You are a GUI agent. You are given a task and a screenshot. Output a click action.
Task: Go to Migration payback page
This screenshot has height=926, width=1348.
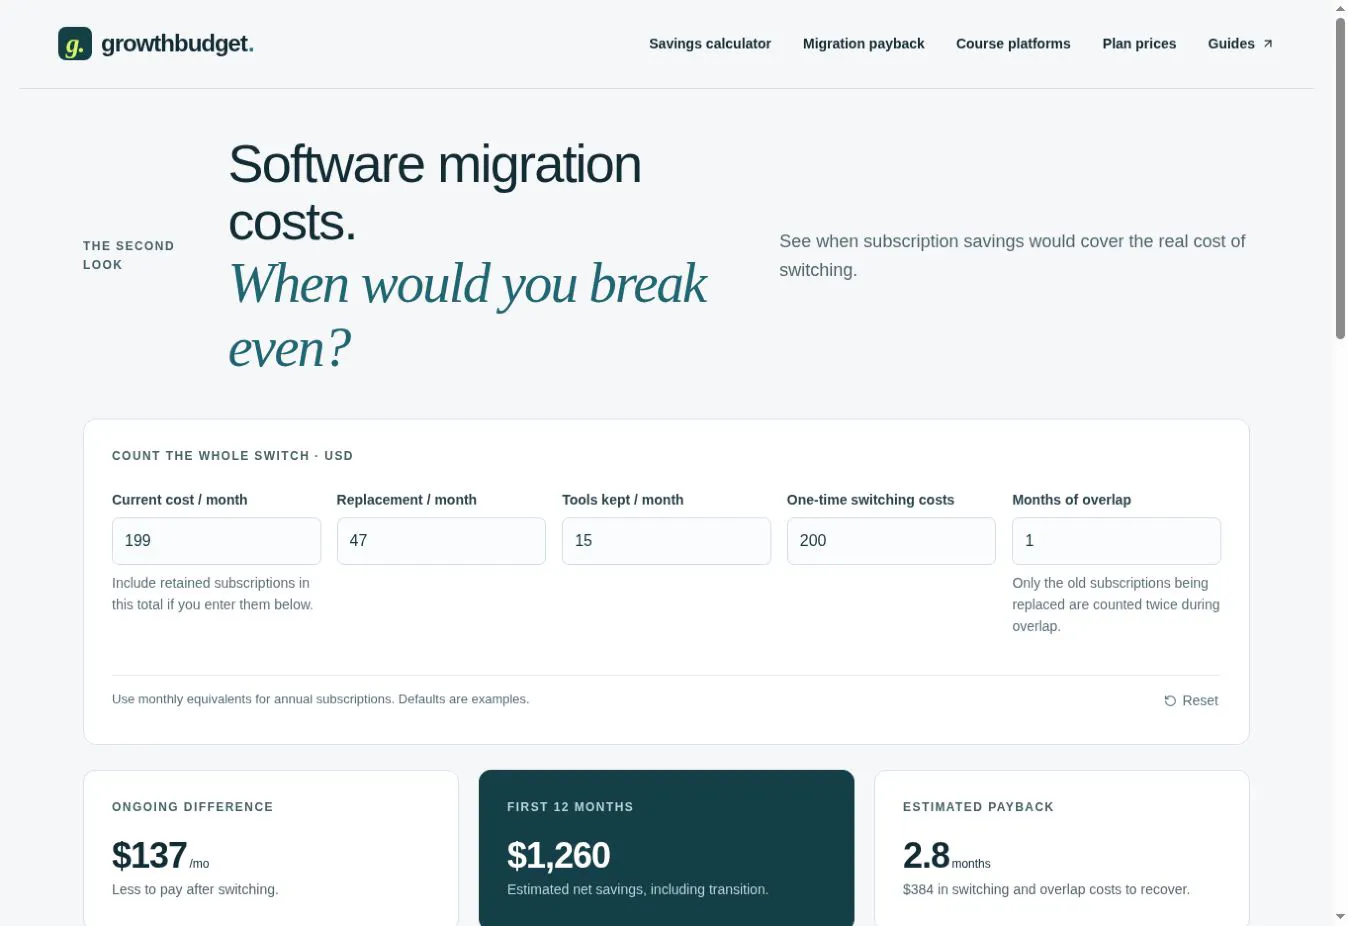[864, 44]
